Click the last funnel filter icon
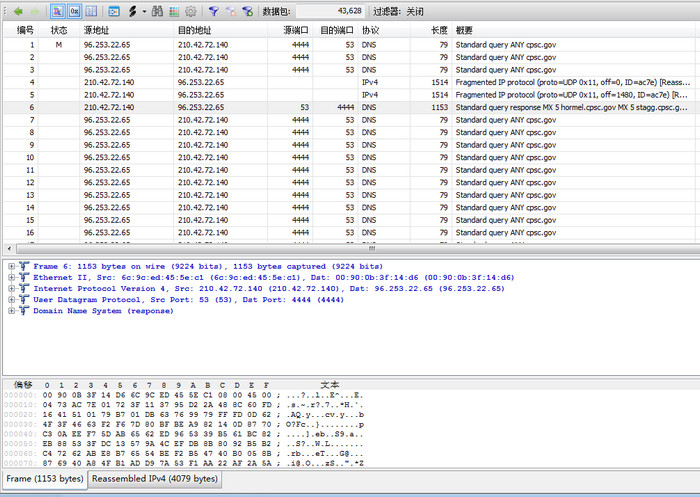The image size is (700, 497). coord(247,11)
